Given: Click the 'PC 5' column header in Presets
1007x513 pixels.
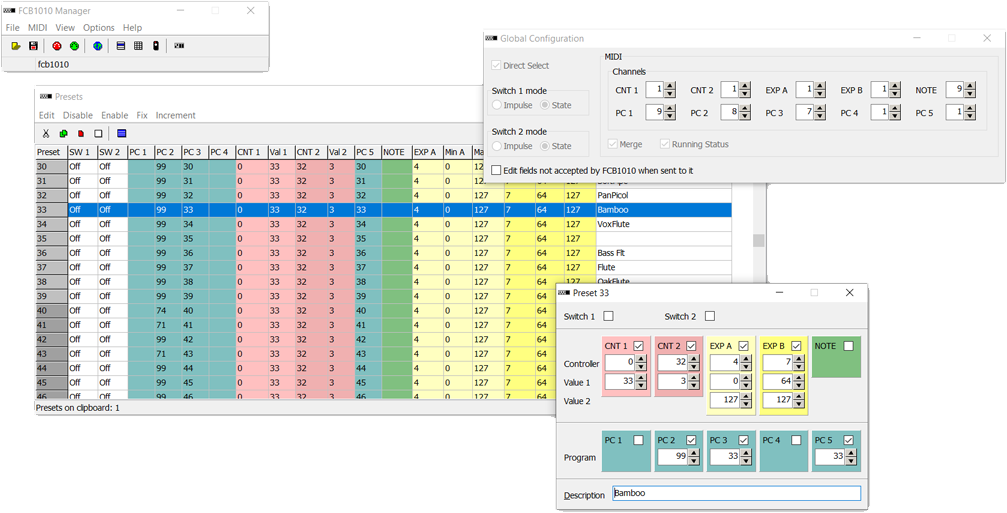Looking at the screenshot, I should (x=367, y=152).
